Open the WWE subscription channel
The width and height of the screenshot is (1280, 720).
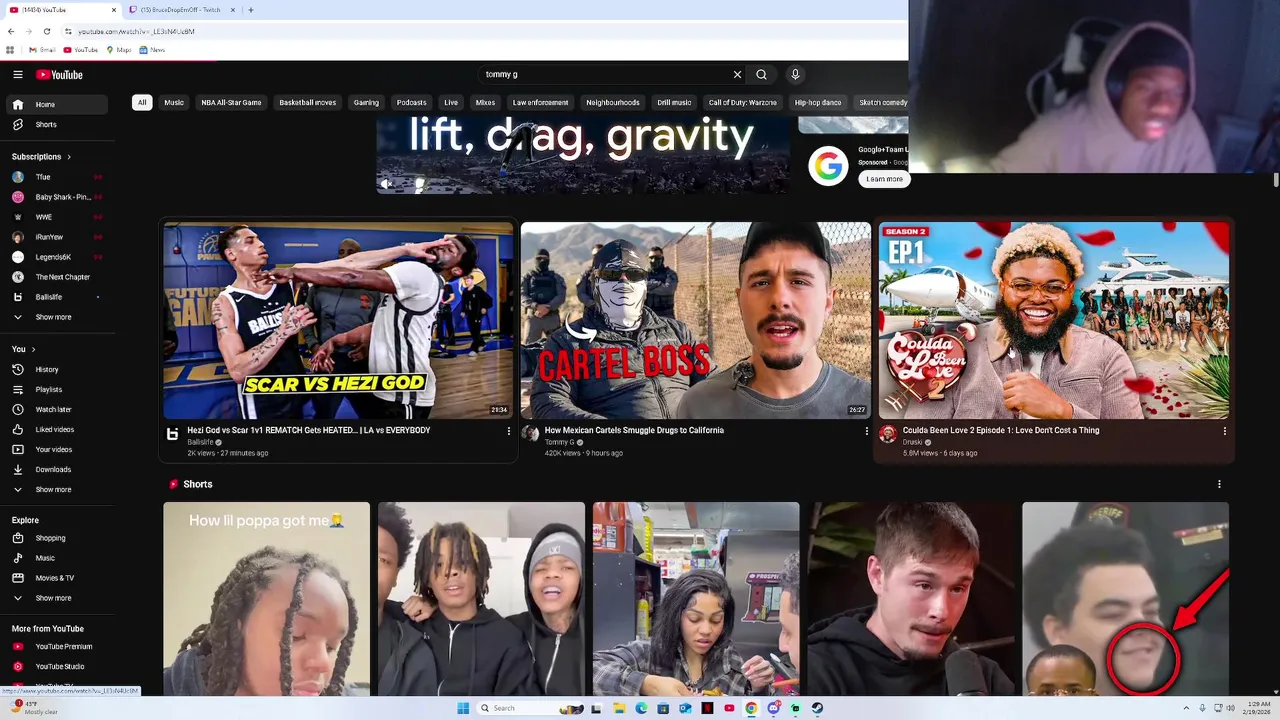(x=56, y=217)
